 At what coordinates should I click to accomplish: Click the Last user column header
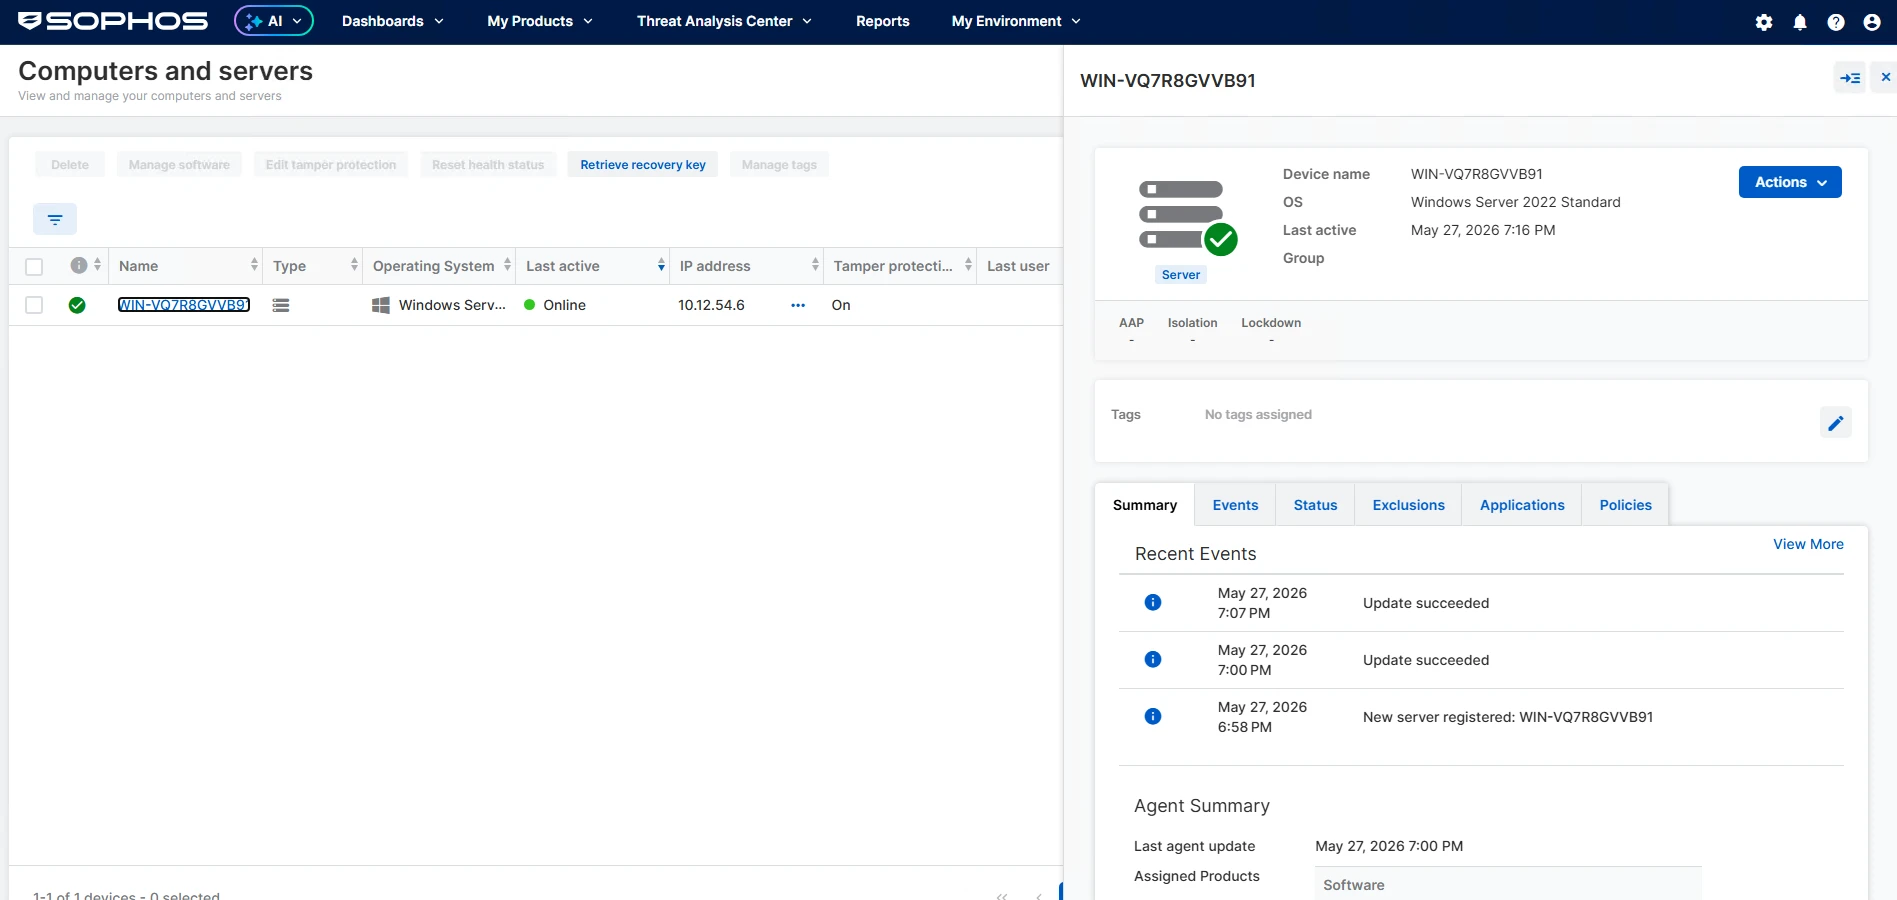(1018, 266)
